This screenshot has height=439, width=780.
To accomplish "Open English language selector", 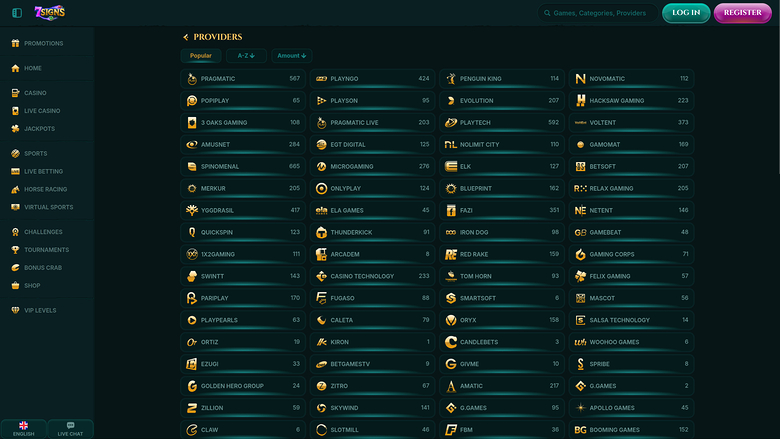I will tap(23, 429).
